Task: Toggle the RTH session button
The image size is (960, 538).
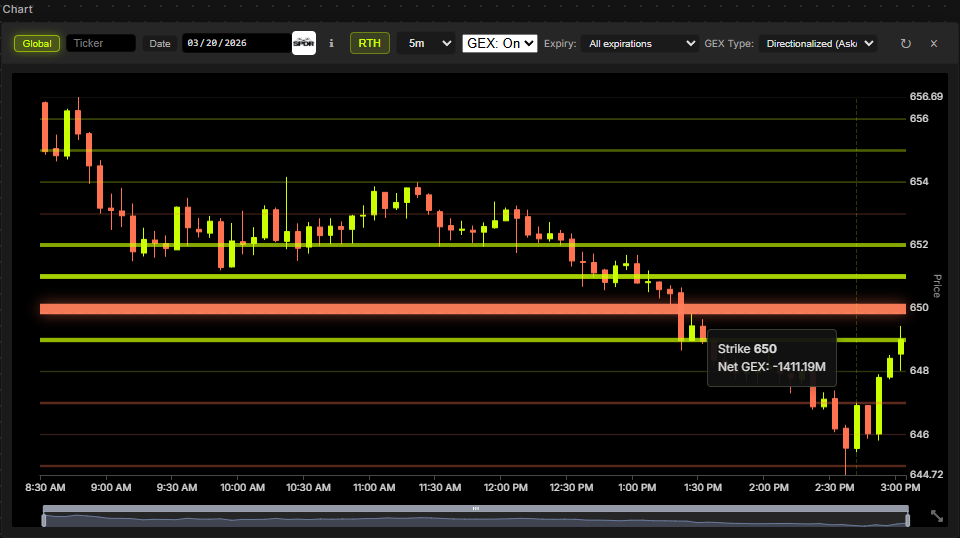Action: pos(369,44)
